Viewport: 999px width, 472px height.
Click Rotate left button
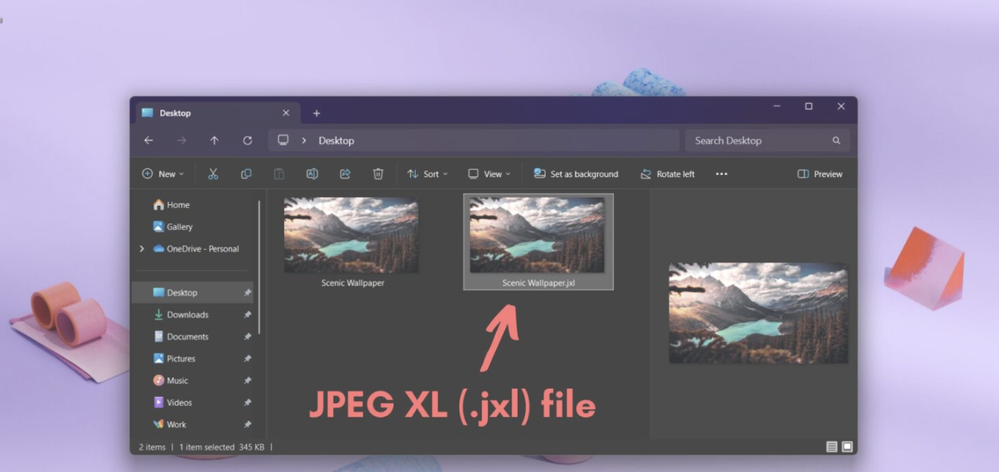pyautogui.click(x=668, y=174)
